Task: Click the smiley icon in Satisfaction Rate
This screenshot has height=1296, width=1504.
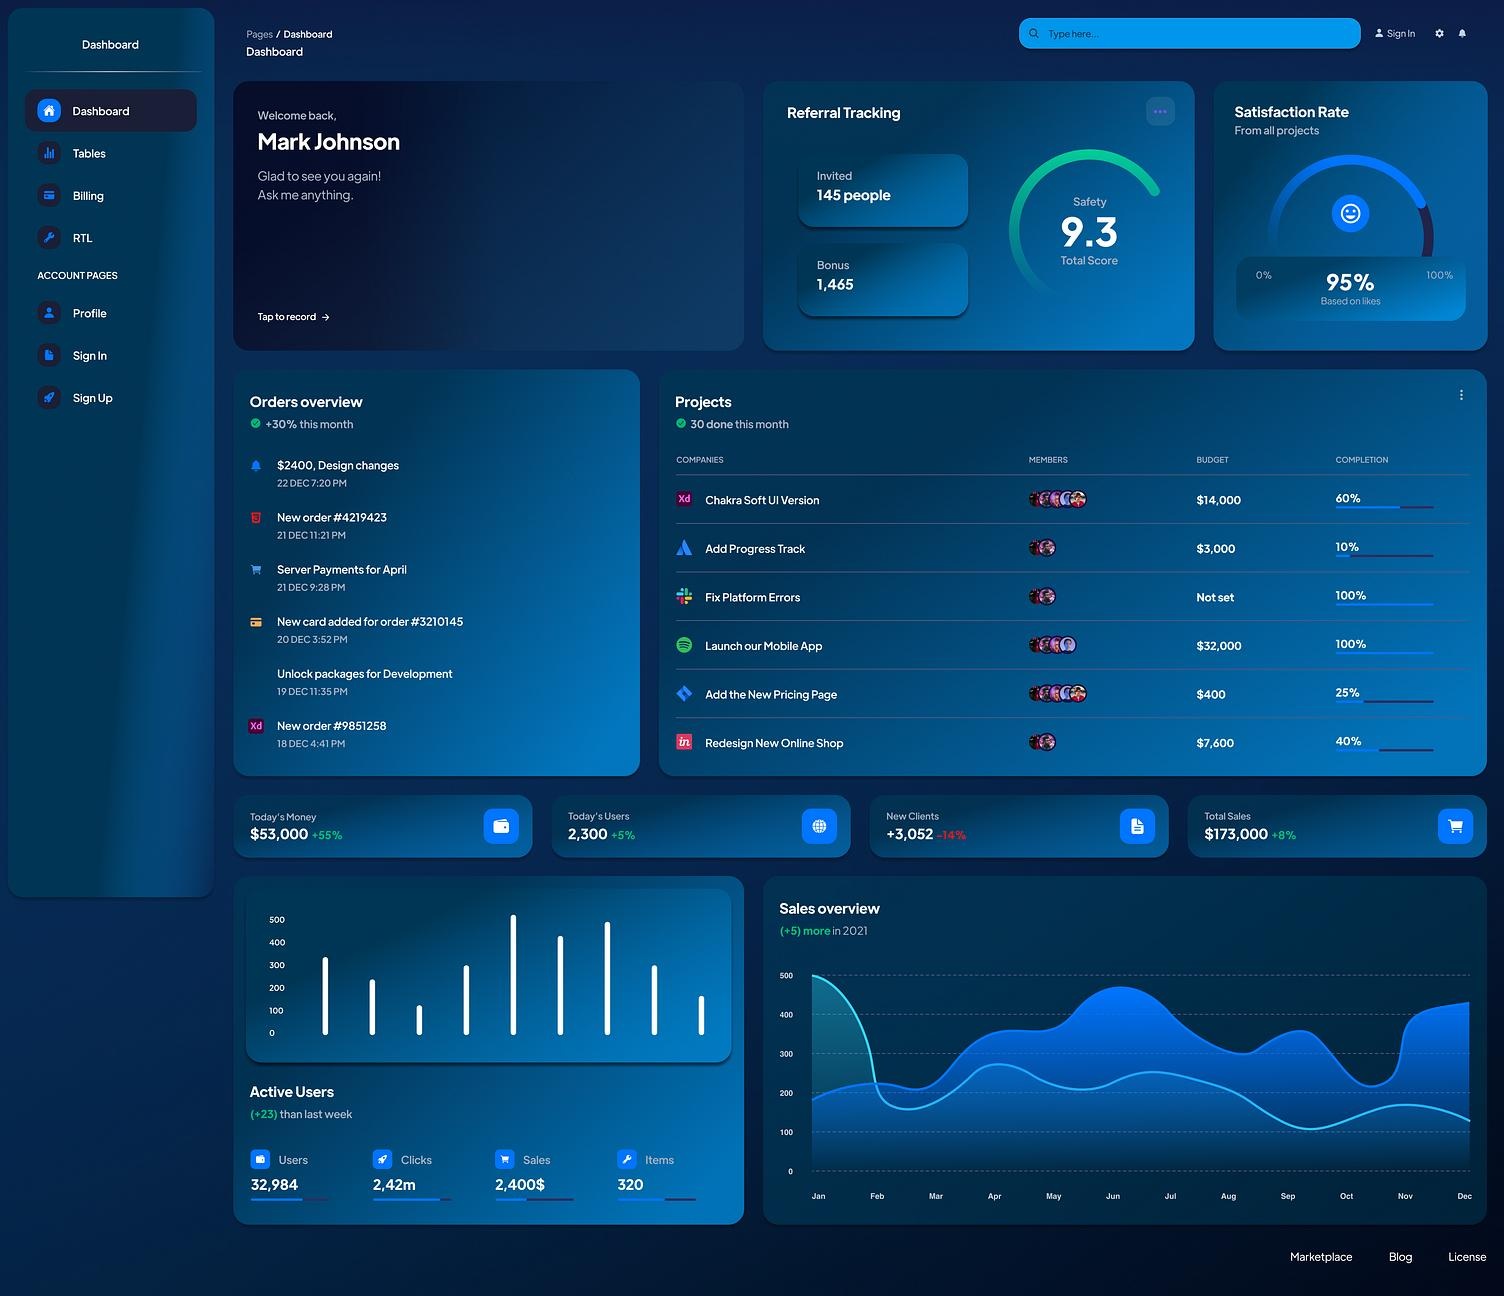Action: point(1350,213)
